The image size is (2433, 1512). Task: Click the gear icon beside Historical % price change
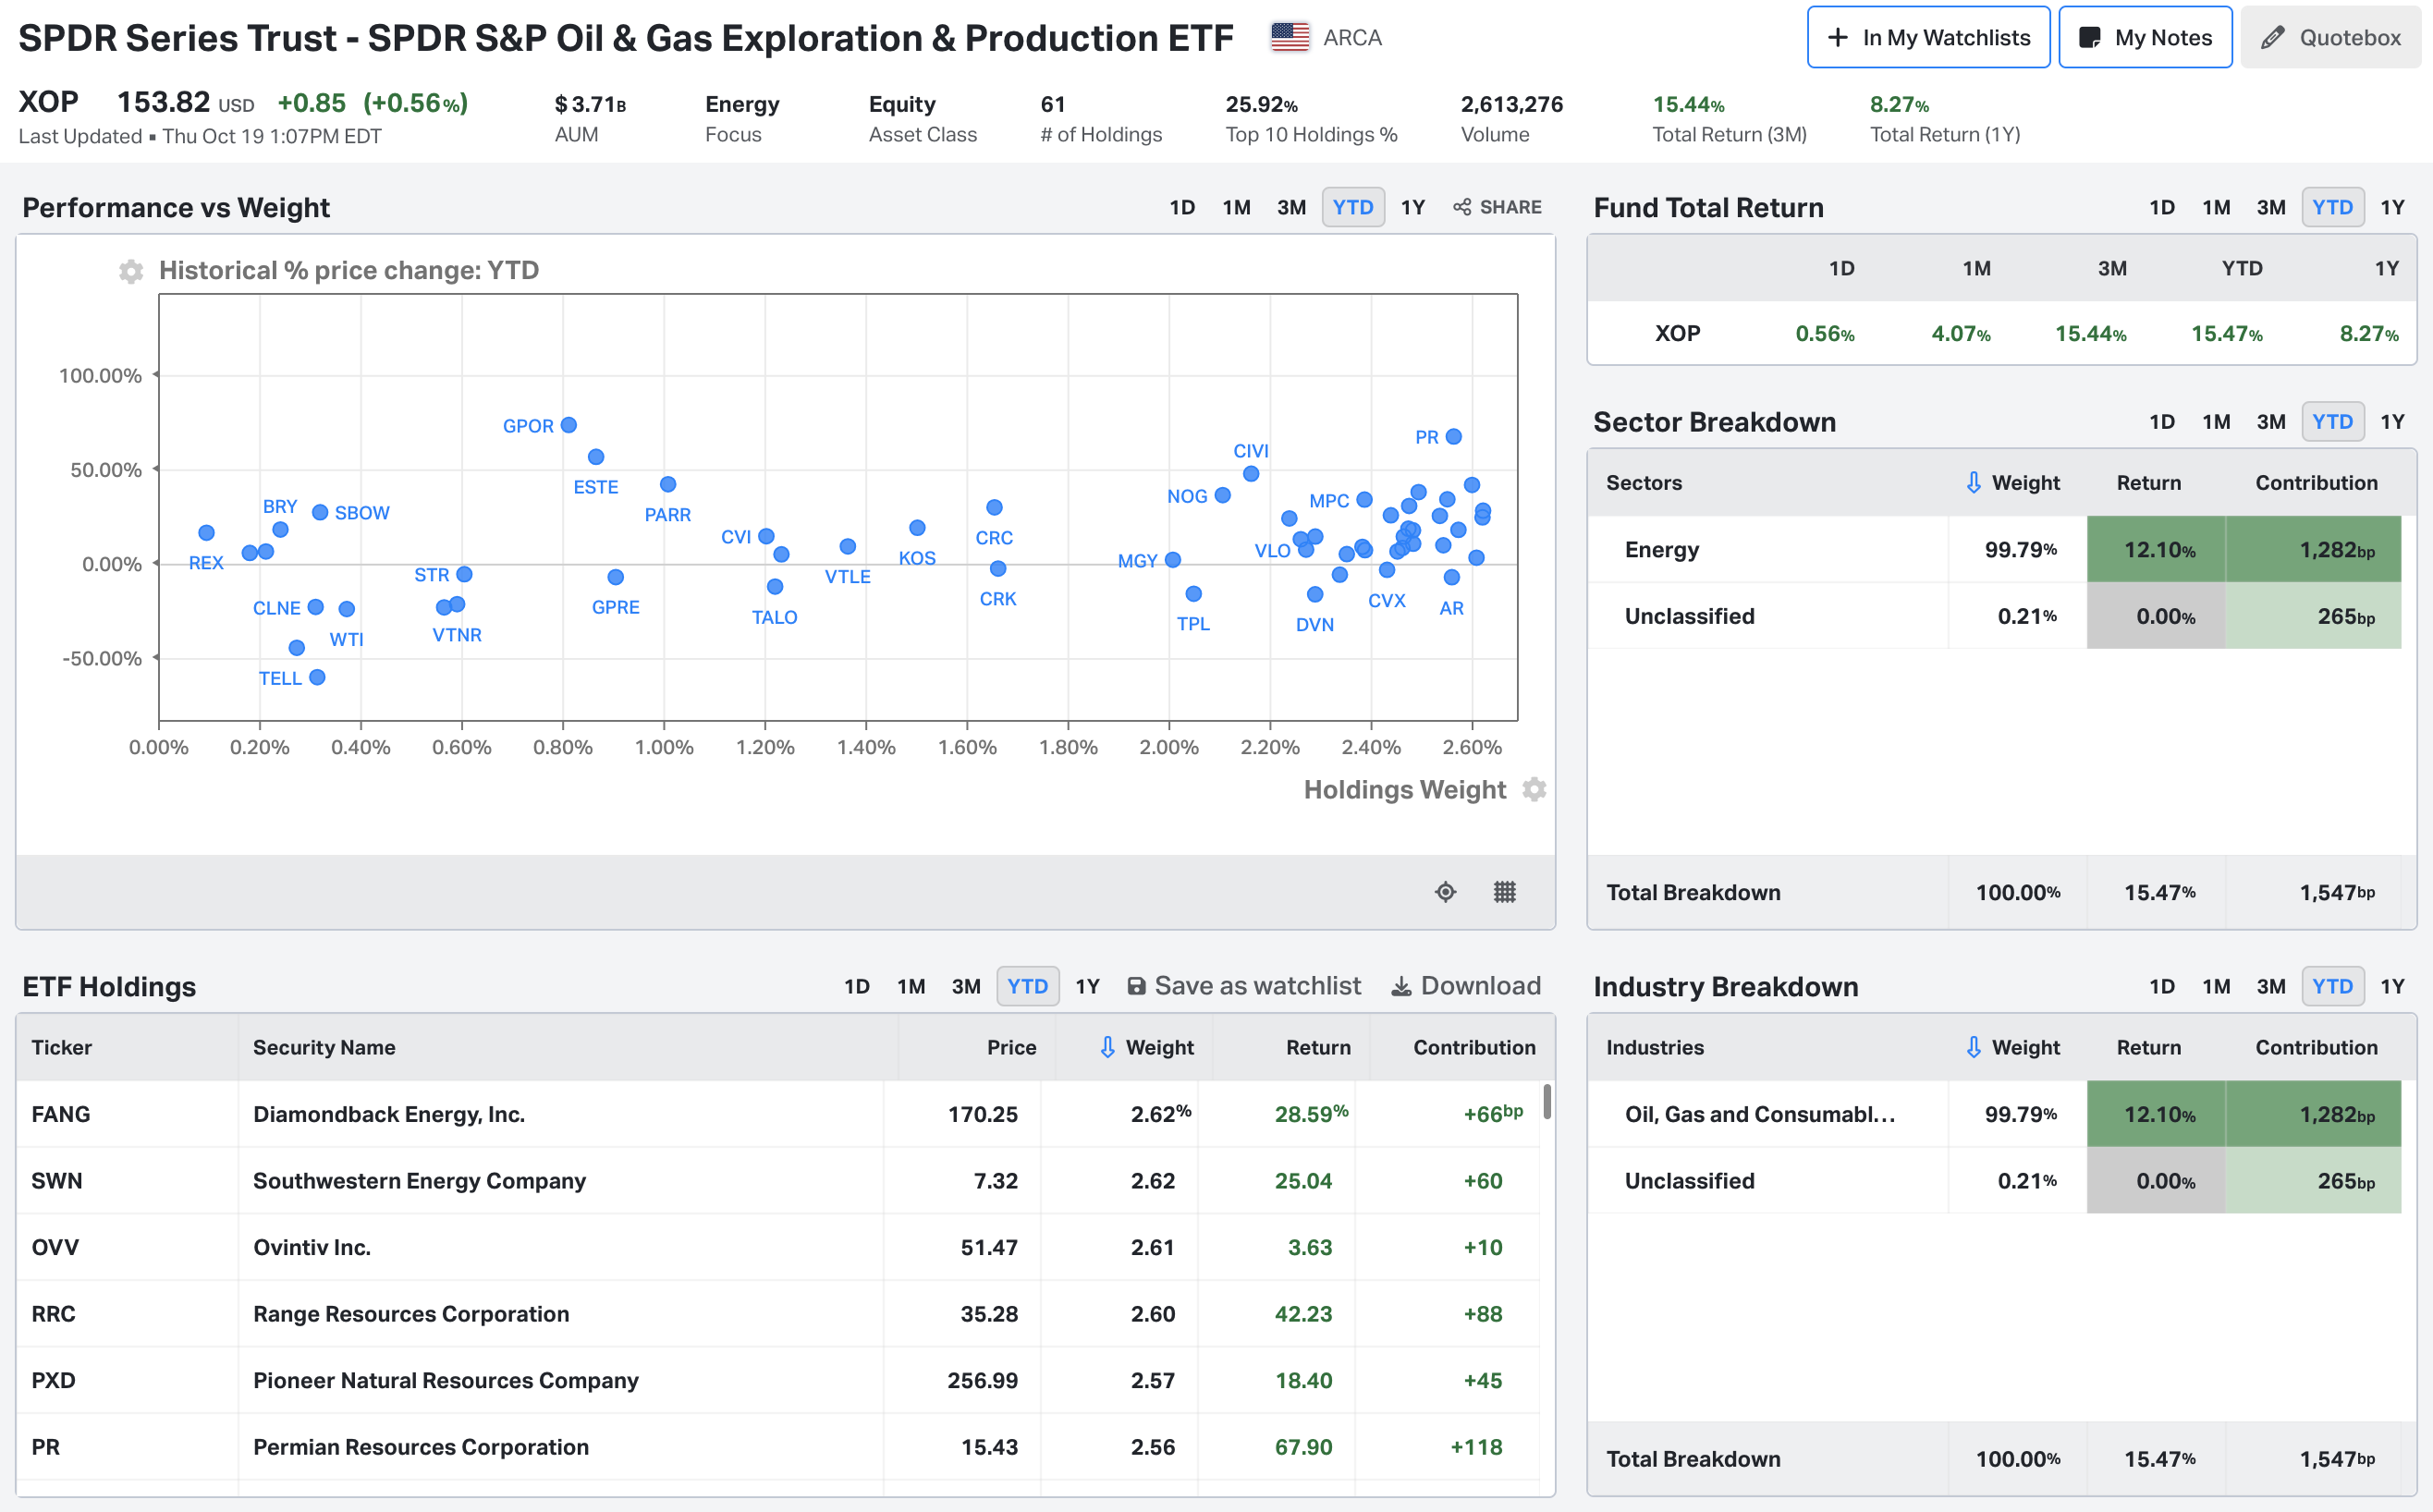131,271
